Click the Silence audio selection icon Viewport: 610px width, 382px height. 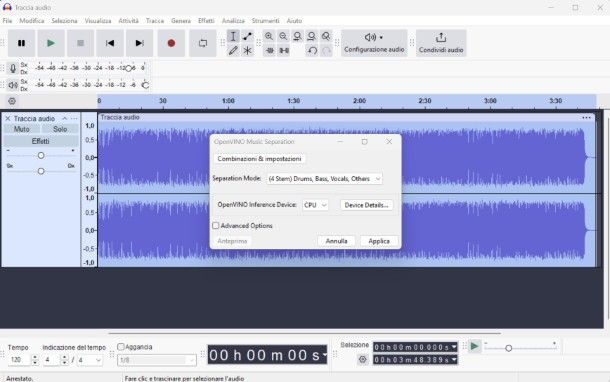(x=284, y=51)
